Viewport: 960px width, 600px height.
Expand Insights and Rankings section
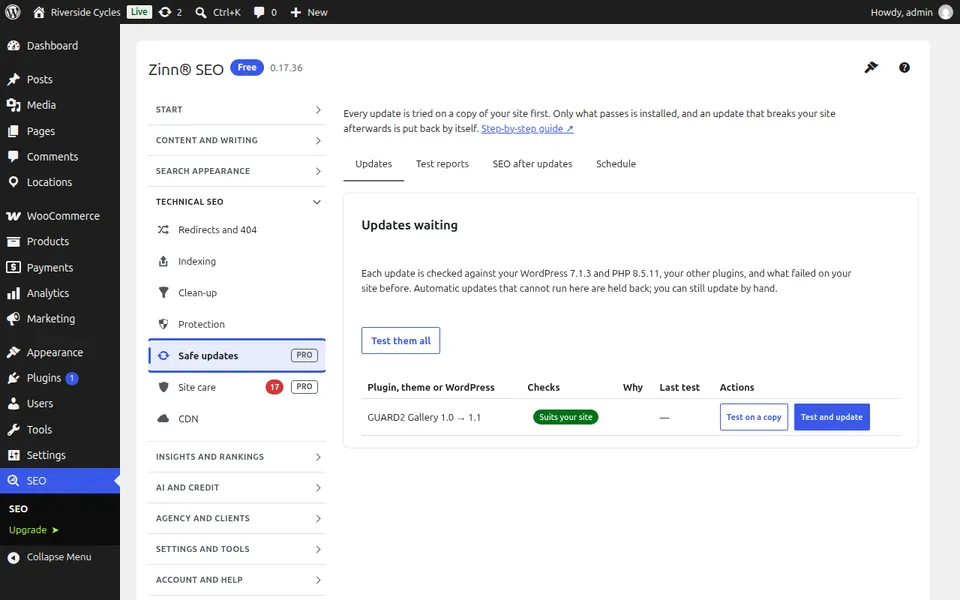point(237,457)
